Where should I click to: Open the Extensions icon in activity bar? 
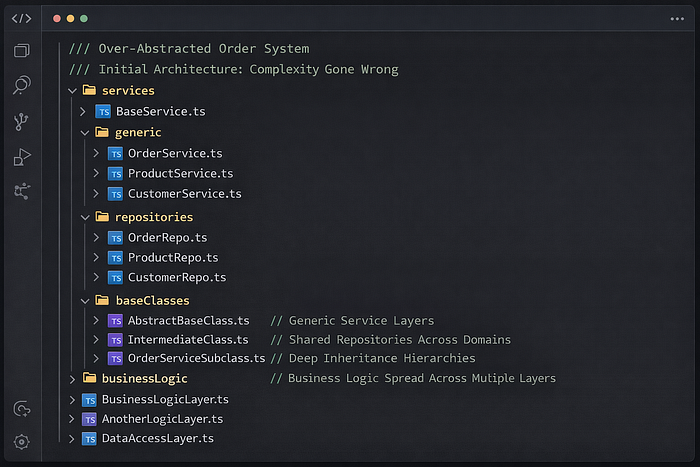(x=22, y=191)
